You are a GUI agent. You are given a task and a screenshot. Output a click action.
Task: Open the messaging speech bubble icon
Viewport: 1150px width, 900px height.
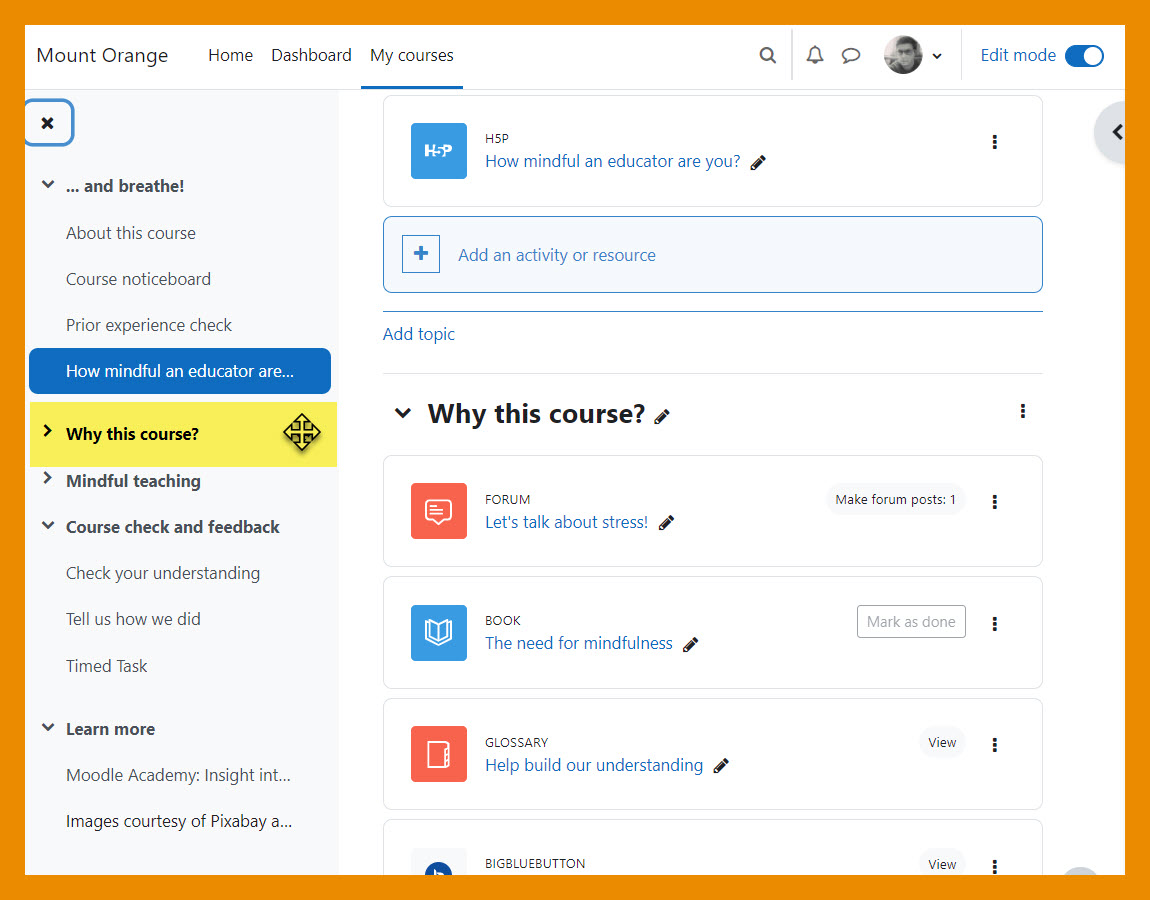point(851,56)
